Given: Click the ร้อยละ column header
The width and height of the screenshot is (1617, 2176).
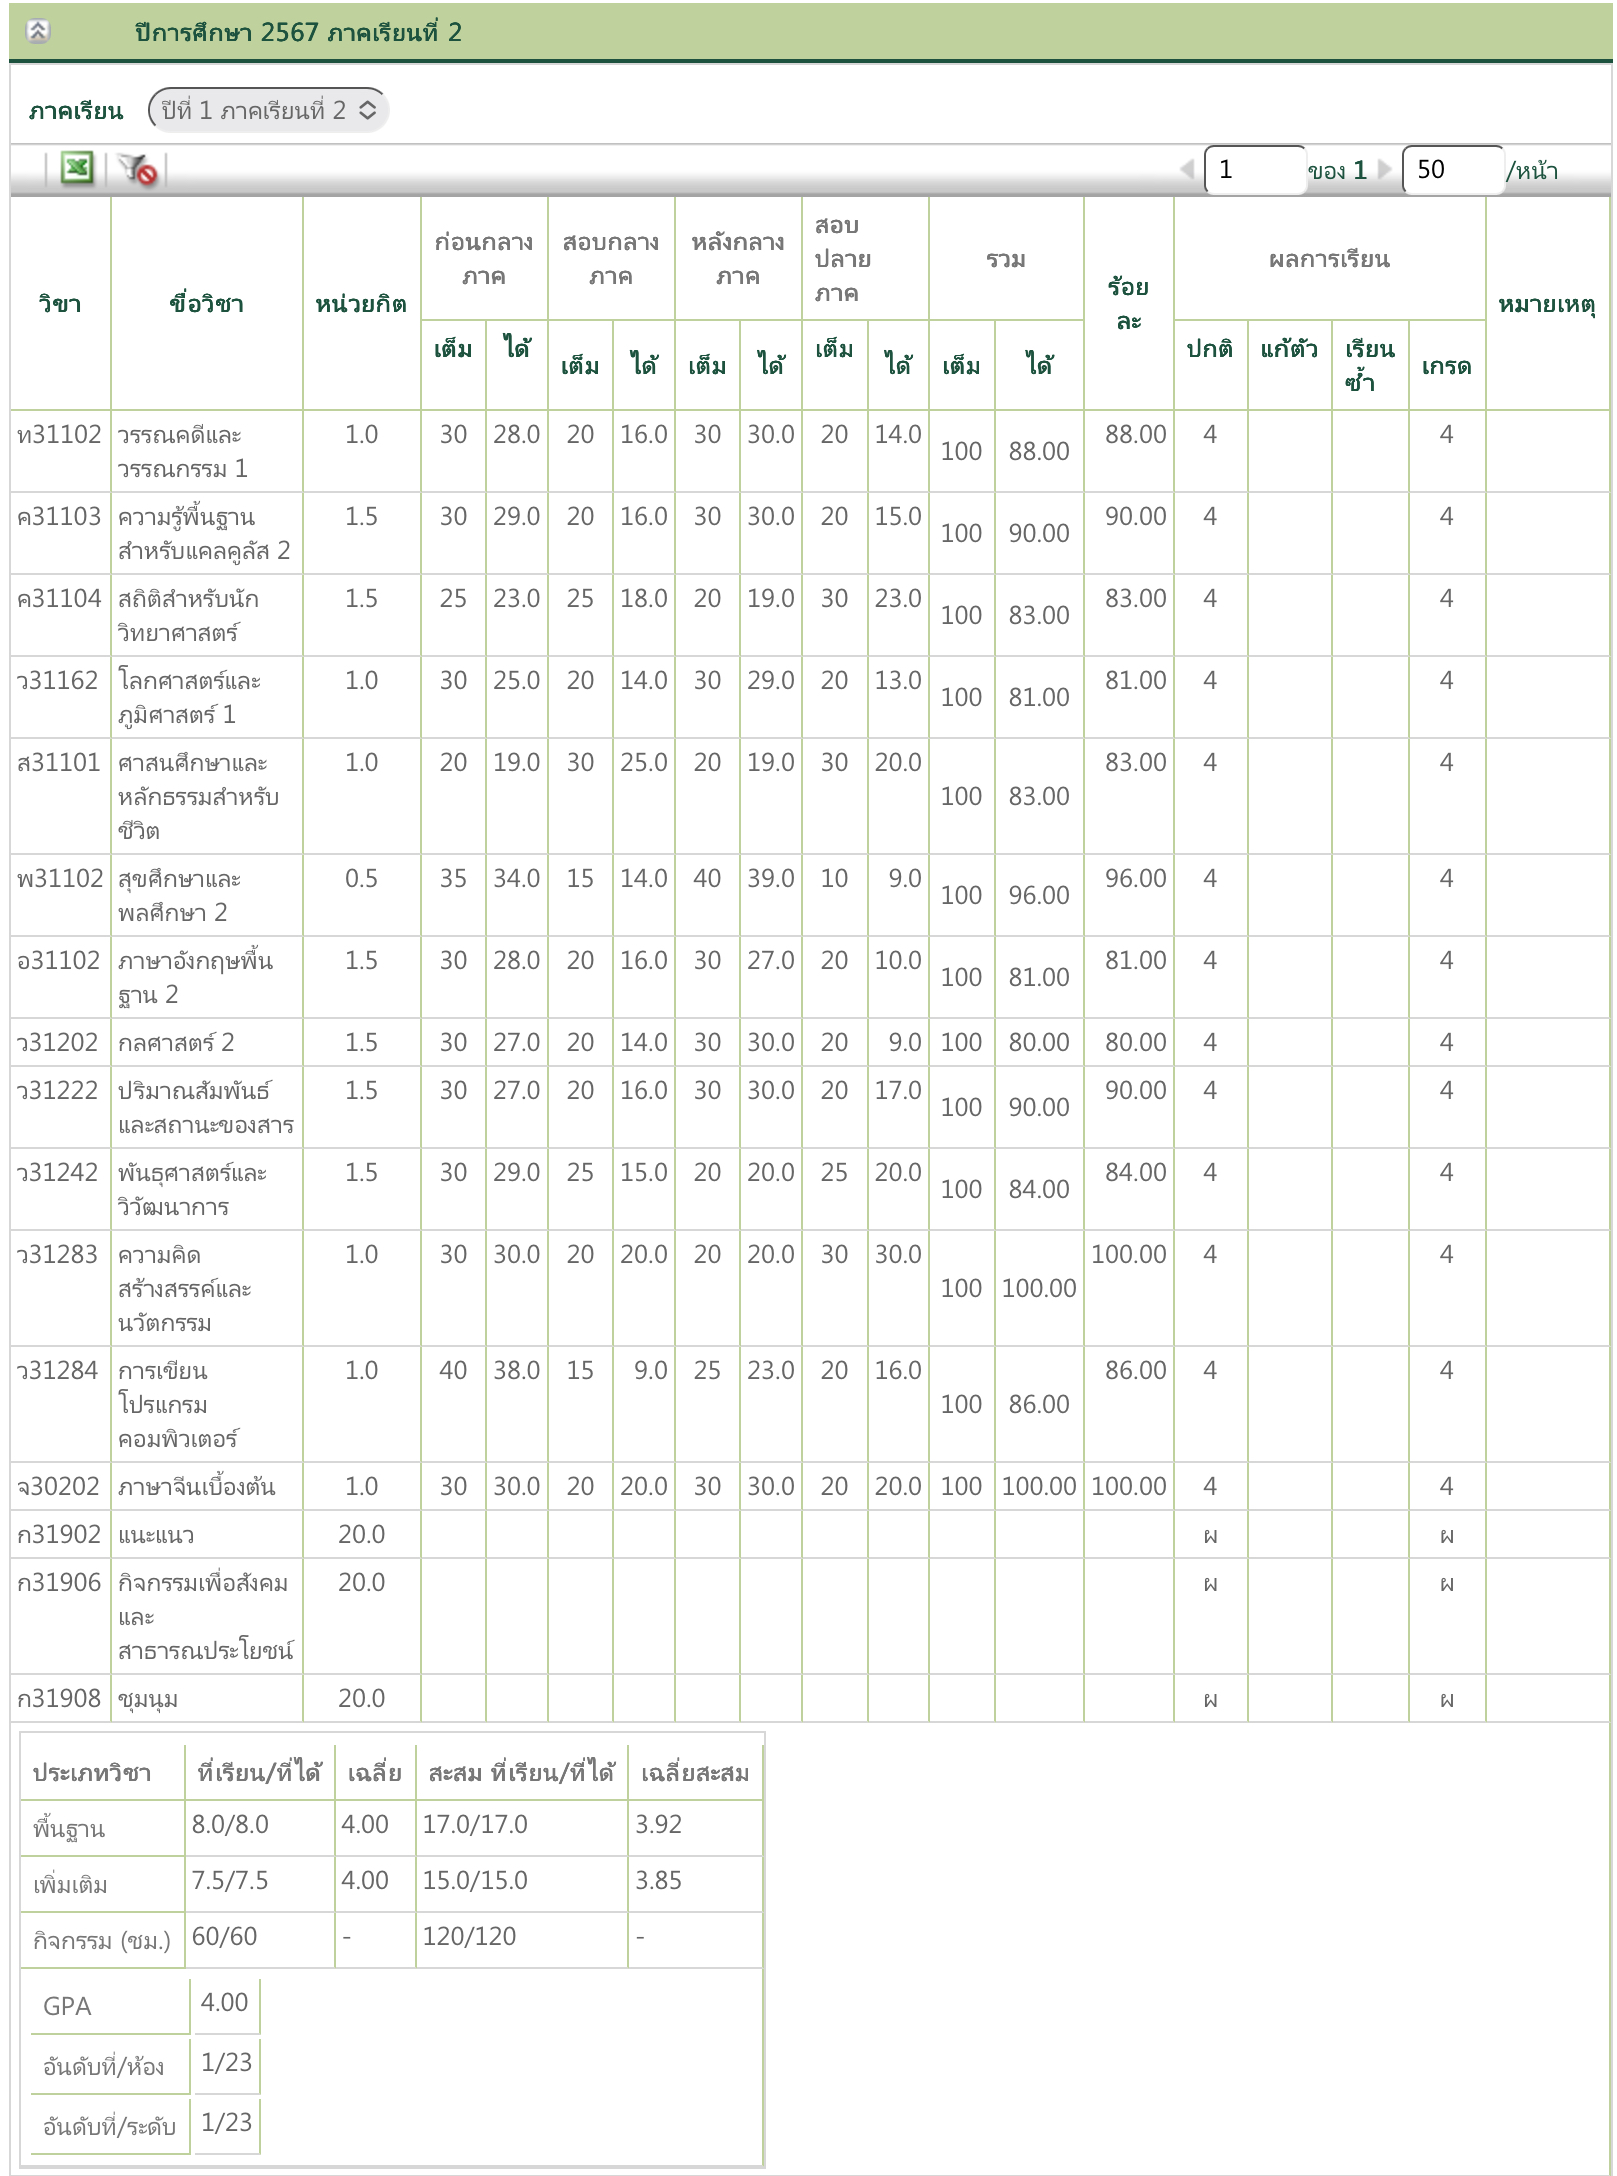Looking at the screenshot, I should (1128, 303).
